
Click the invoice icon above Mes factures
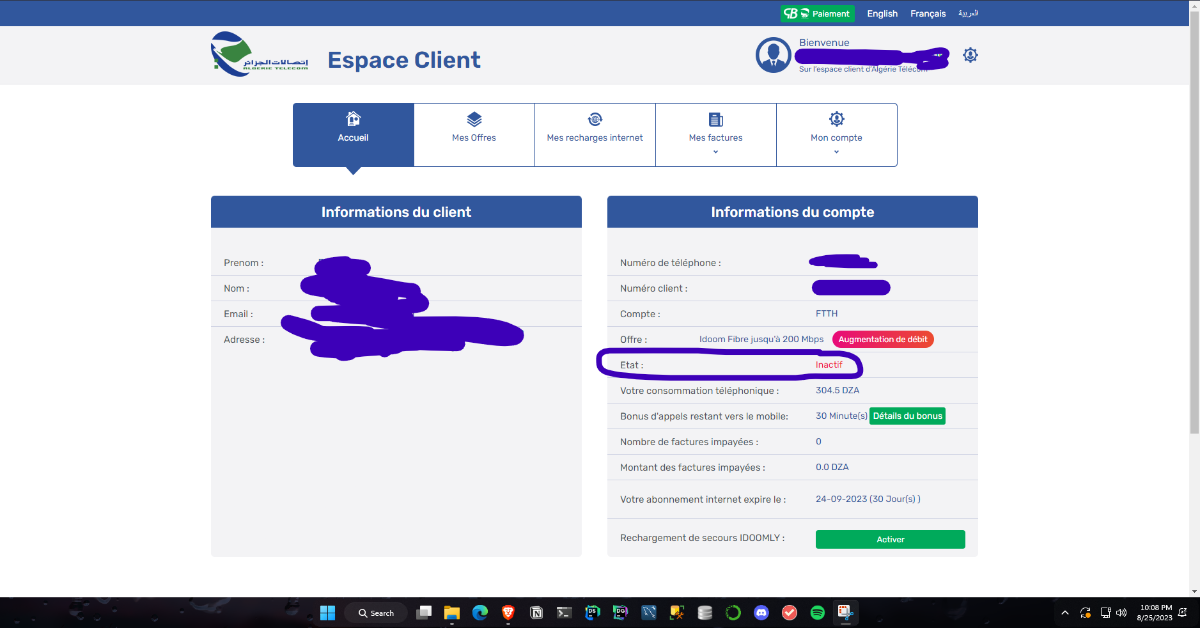pos(716,119)
